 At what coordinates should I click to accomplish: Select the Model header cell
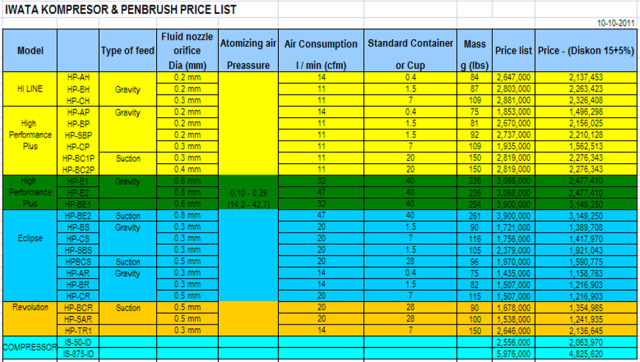coord(30,51)
